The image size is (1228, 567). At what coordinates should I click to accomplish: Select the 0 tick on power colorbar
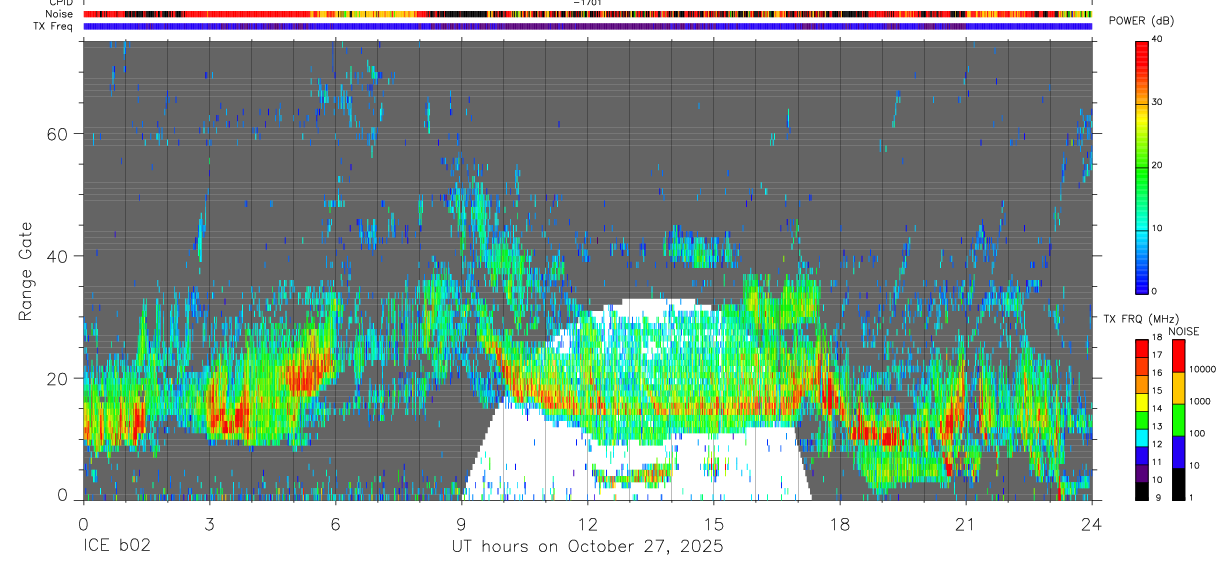[1154, 291]
